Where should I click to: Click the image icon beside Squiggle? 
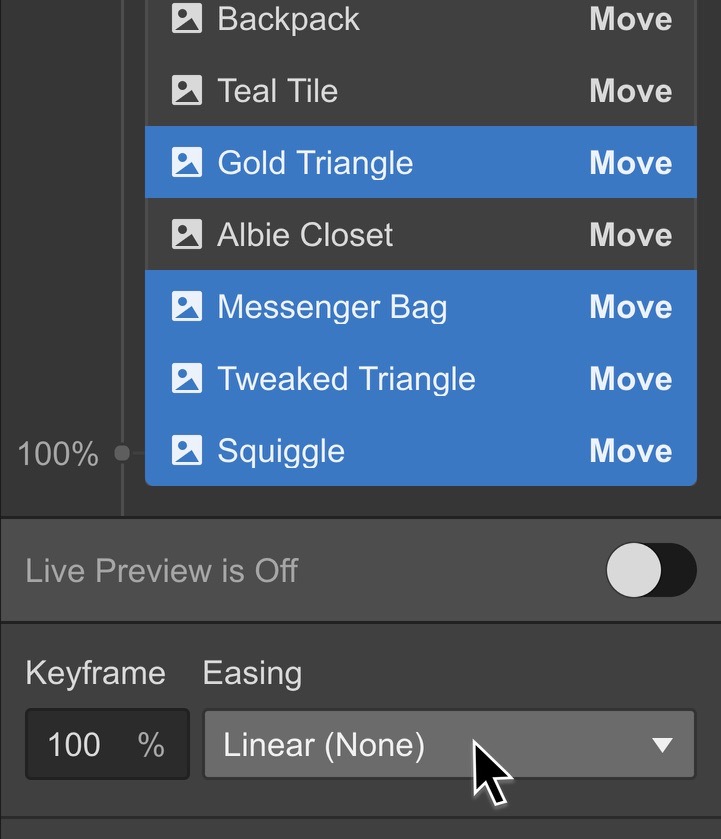click(187, 450)
